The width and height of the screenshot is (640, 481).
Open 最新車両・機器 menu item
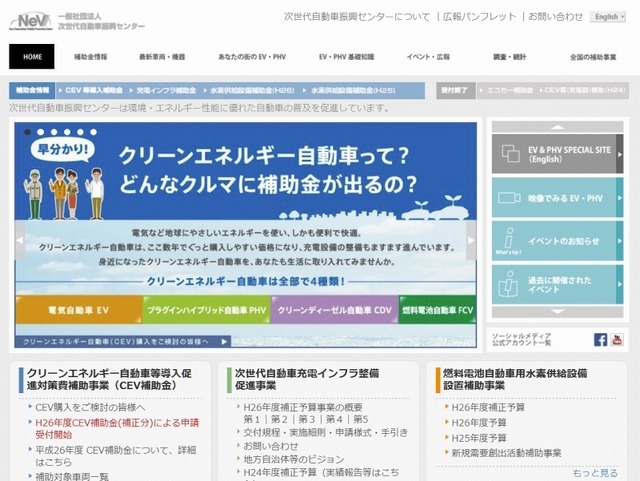point(162,57)
